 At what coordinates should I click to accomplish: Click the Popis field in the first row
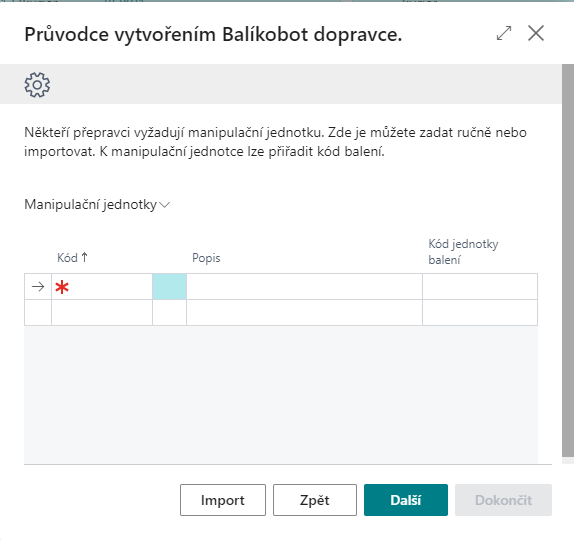click(x=304, y=286)
